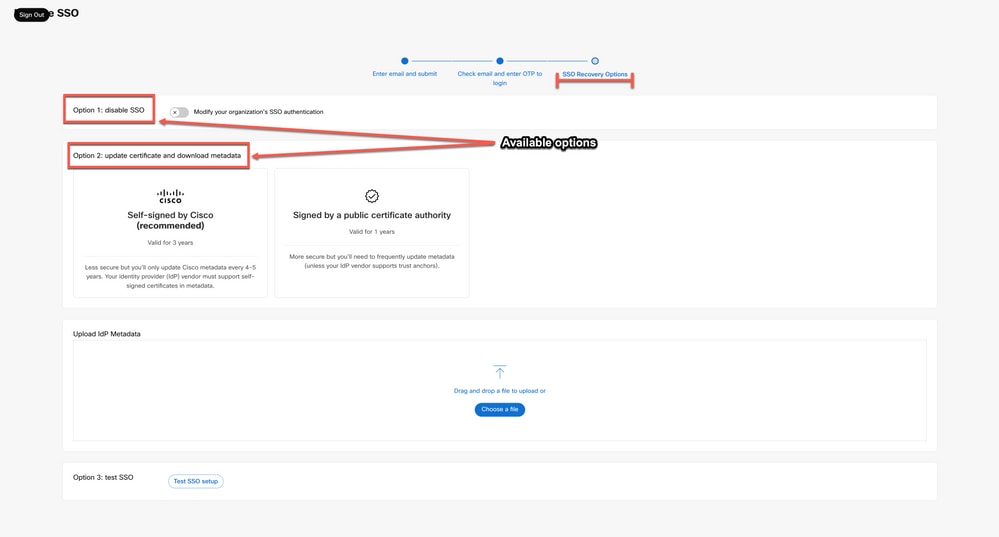Viewport: 999px width, 537px height.
Task: Click Option 2: update certificate label
Action: coord(157,155)
